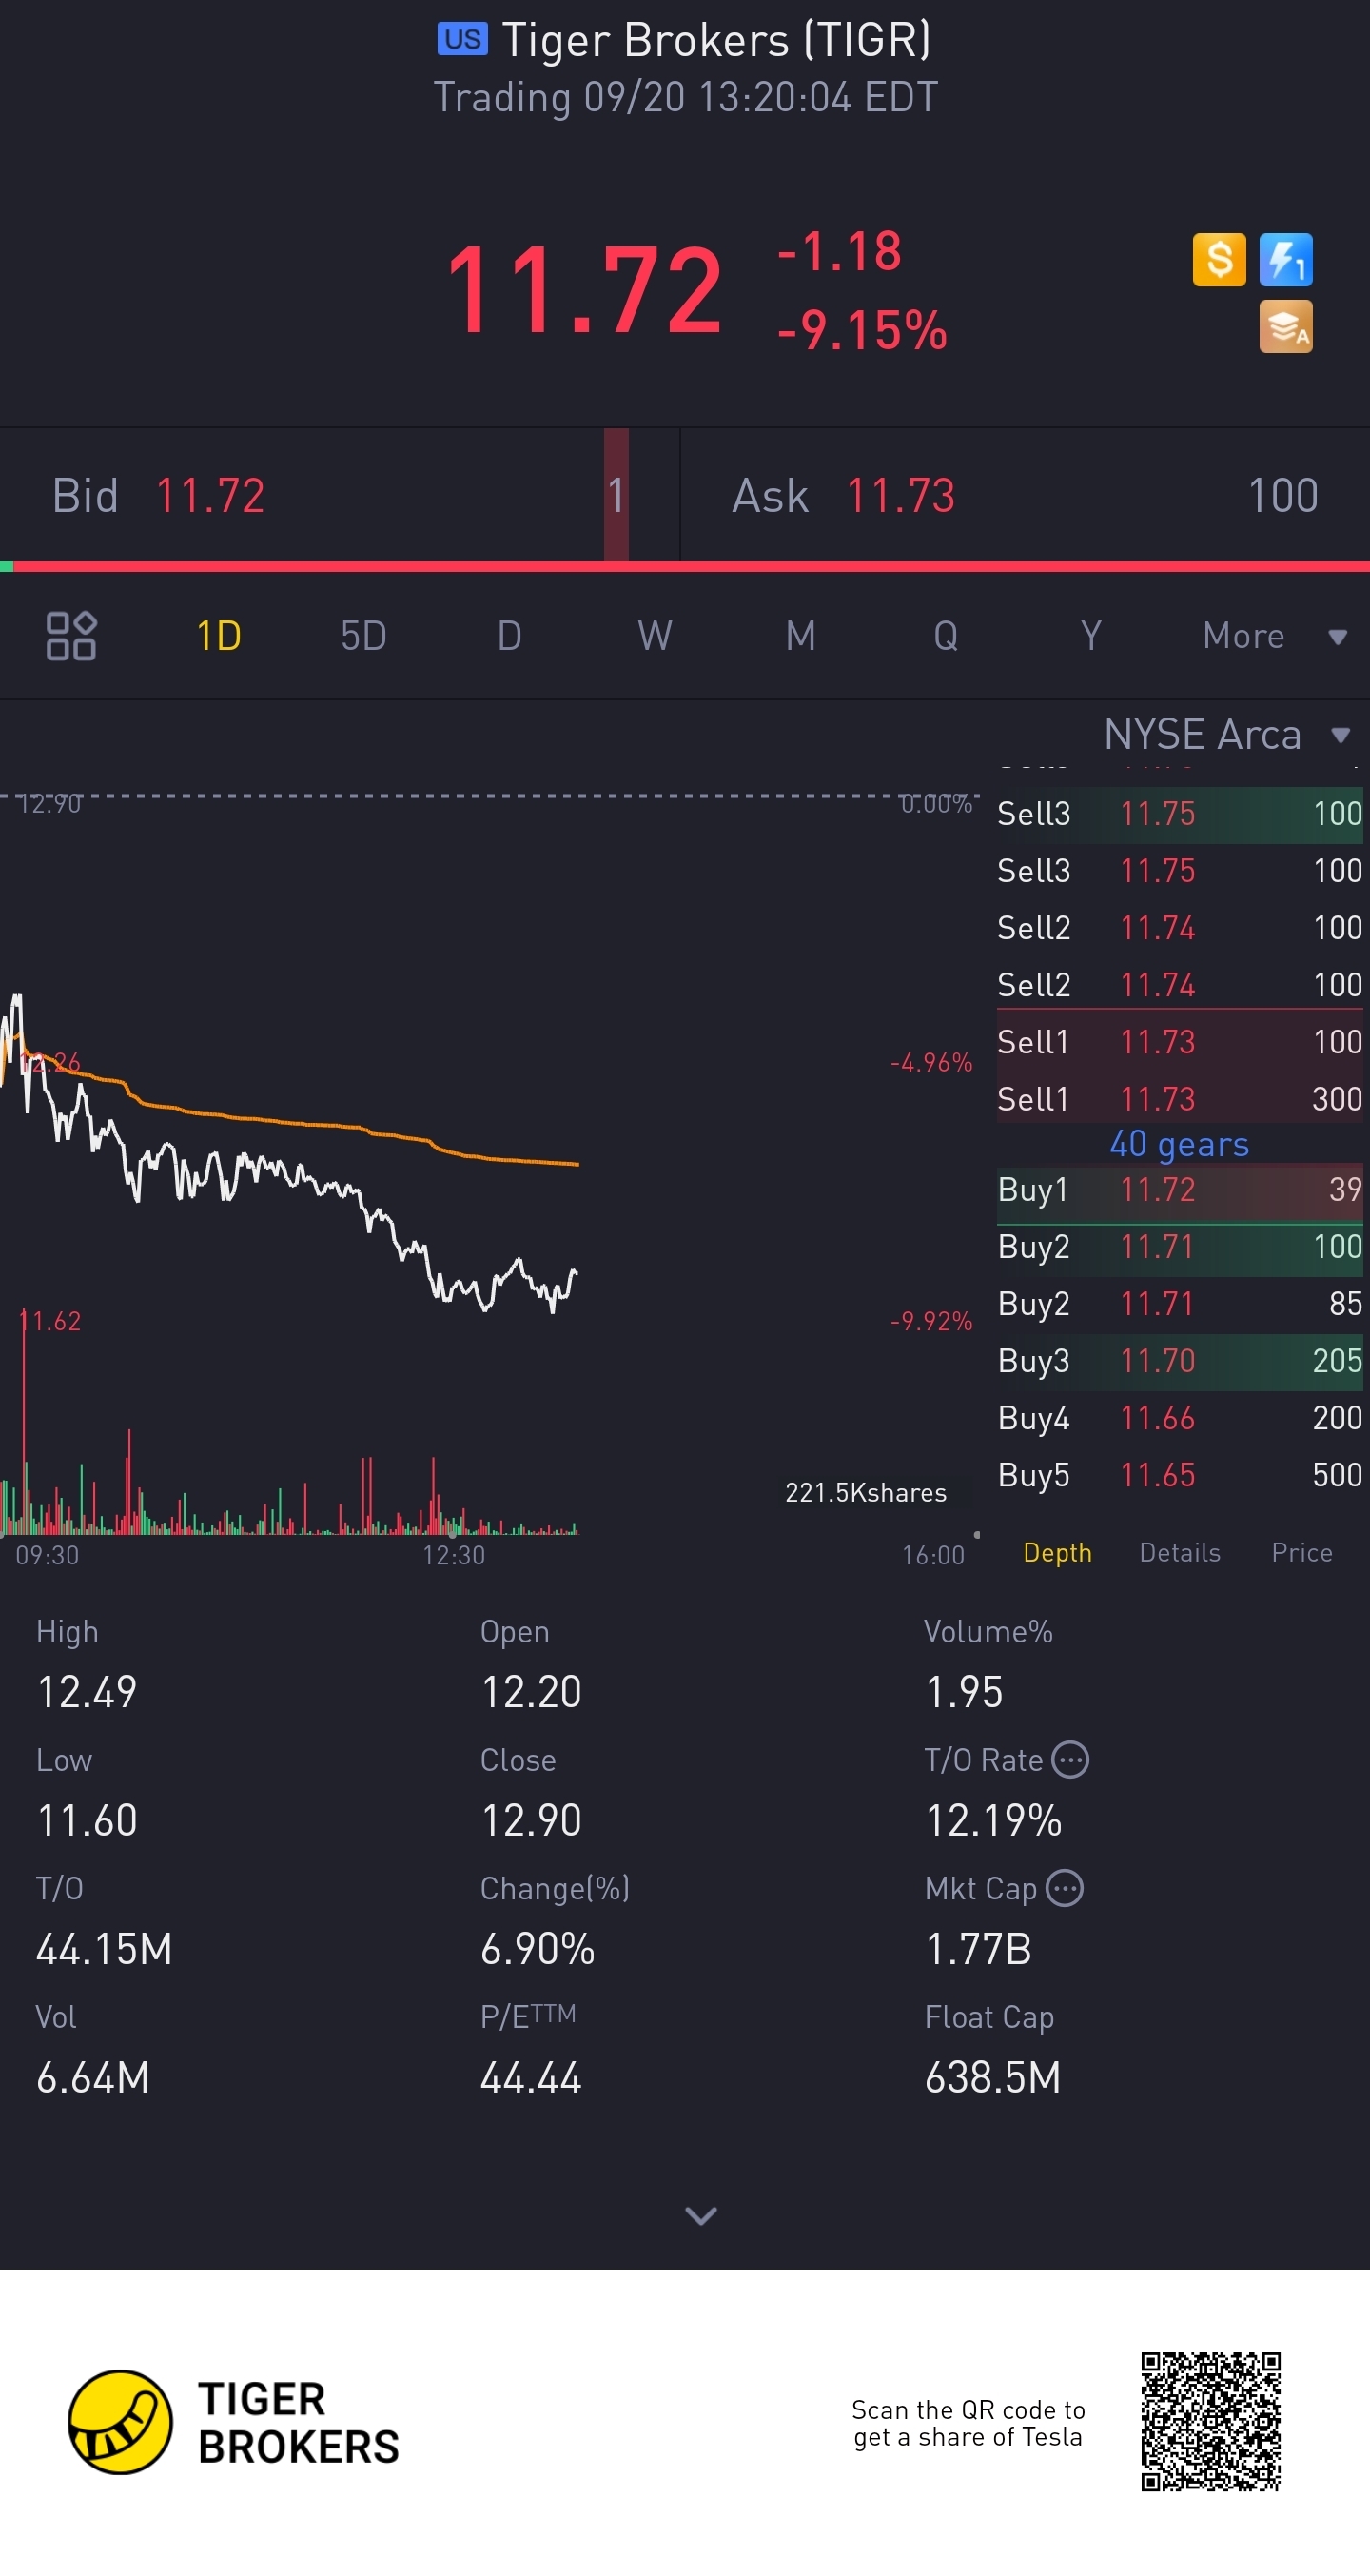Select the Buy3 11.70 order row
The width and height of the screenshot is (1370, 2576).
1180,1361
